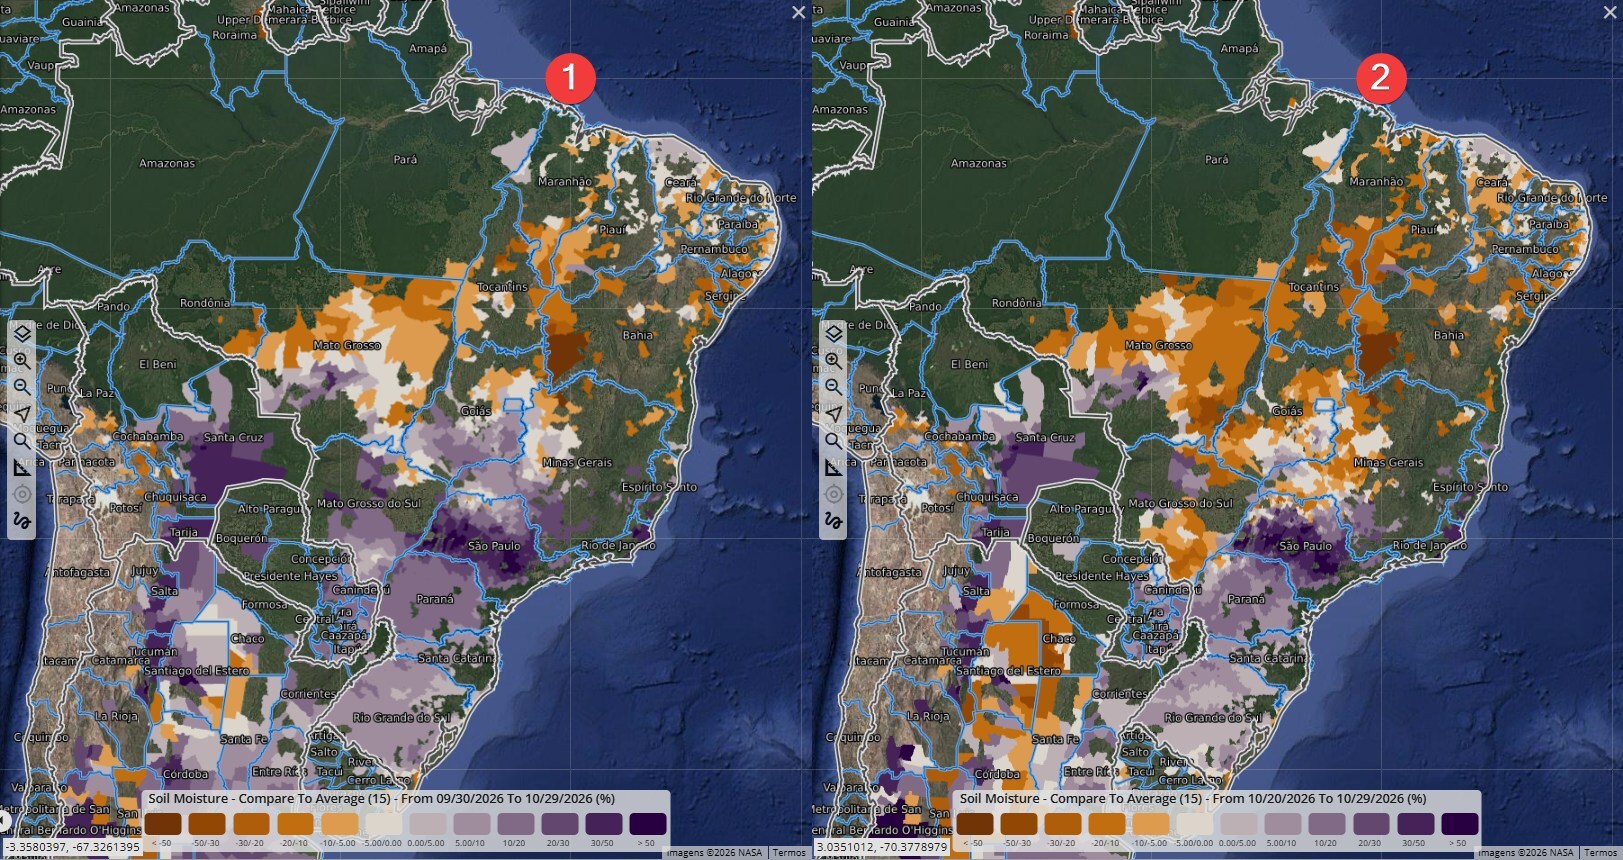The height and width of the screenshot is (860, 1623).
Task: Click the 'Goiás' label in right map
Action: click(x=1287, y=411)
